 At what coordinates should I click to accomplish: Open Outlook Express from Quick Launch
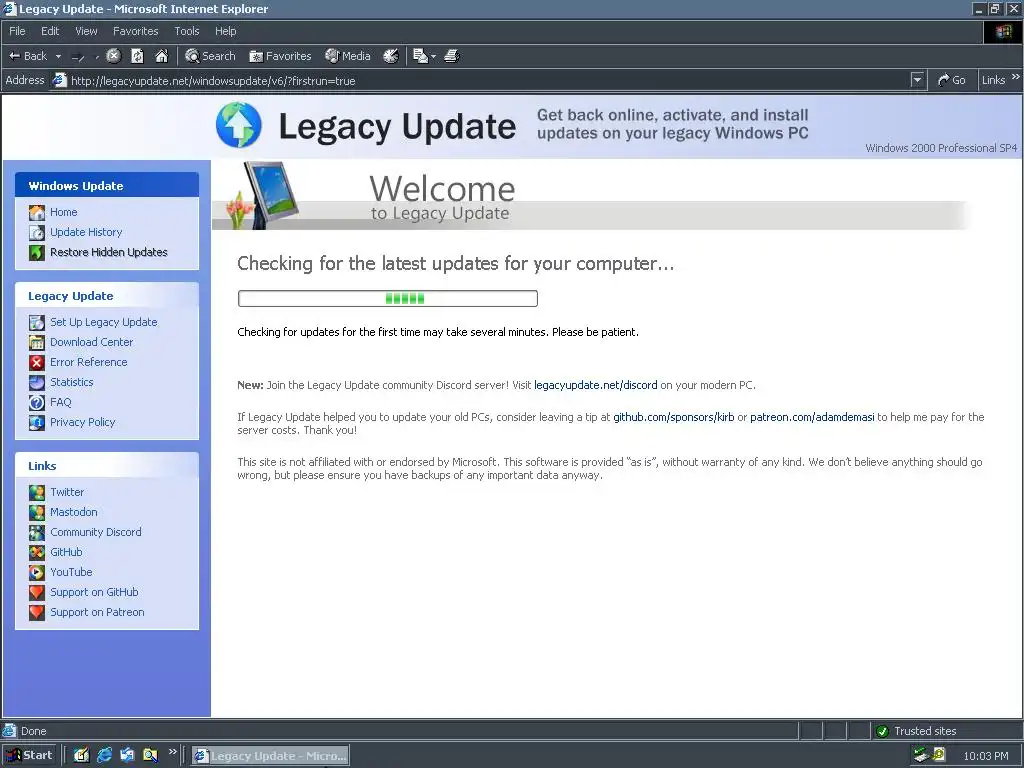pyautogui.click(x=127, y=755)
